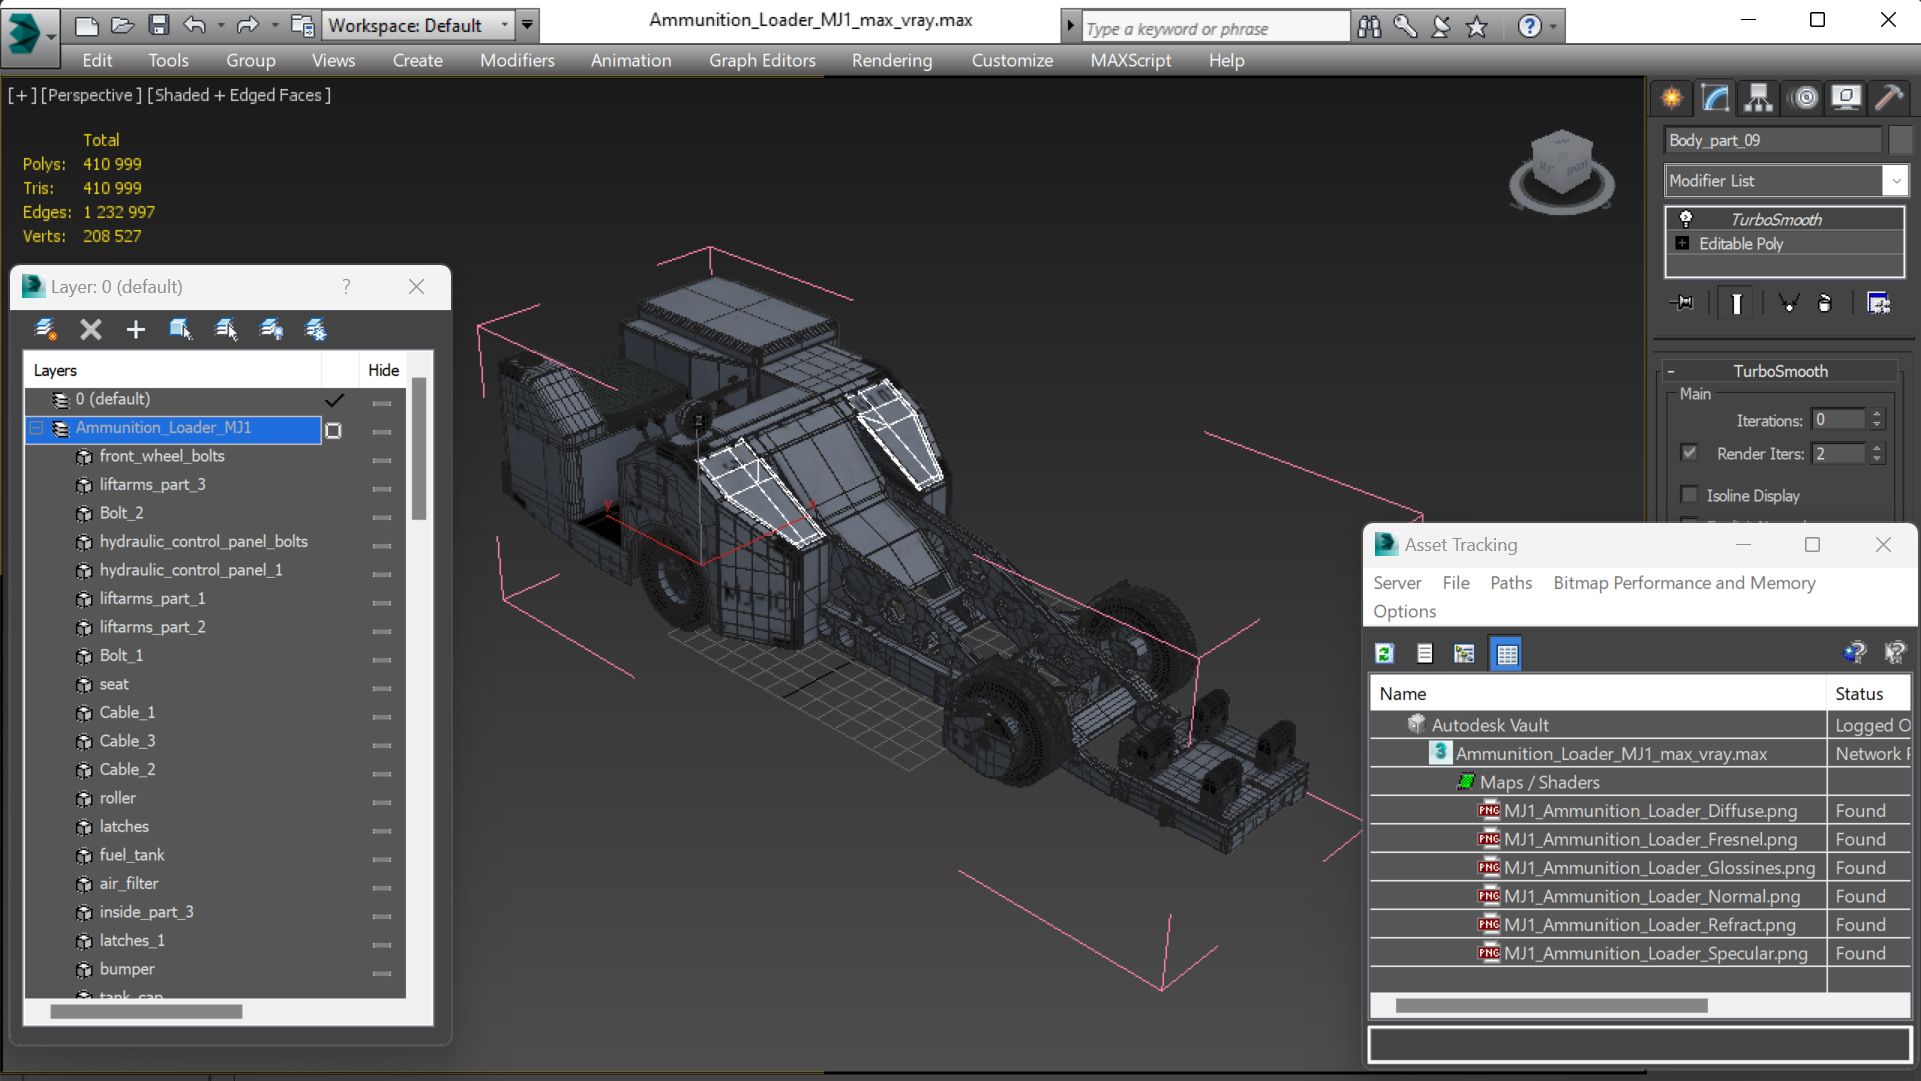Collapse the Ammunition_Loader_MJ1 layer tree
1921x1081 pixels.
(x=37, y=428)
